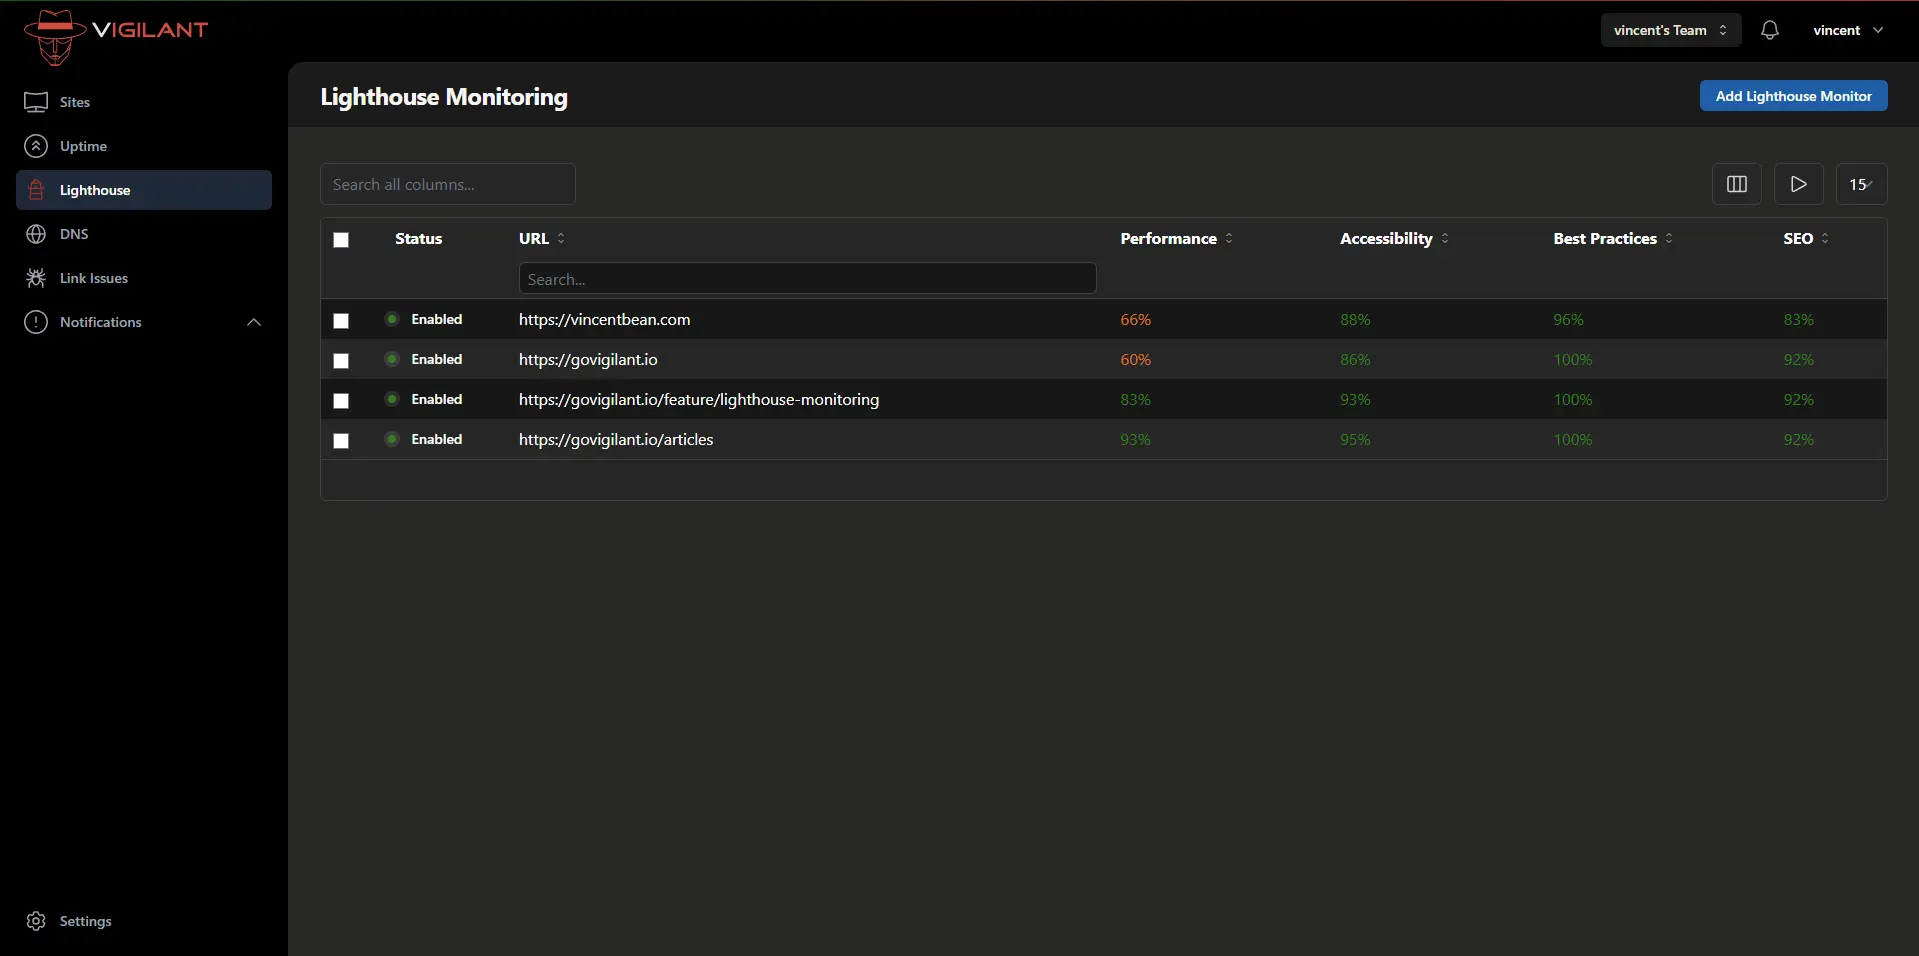Sort by Accessibility column

(x=1395, y=238)
